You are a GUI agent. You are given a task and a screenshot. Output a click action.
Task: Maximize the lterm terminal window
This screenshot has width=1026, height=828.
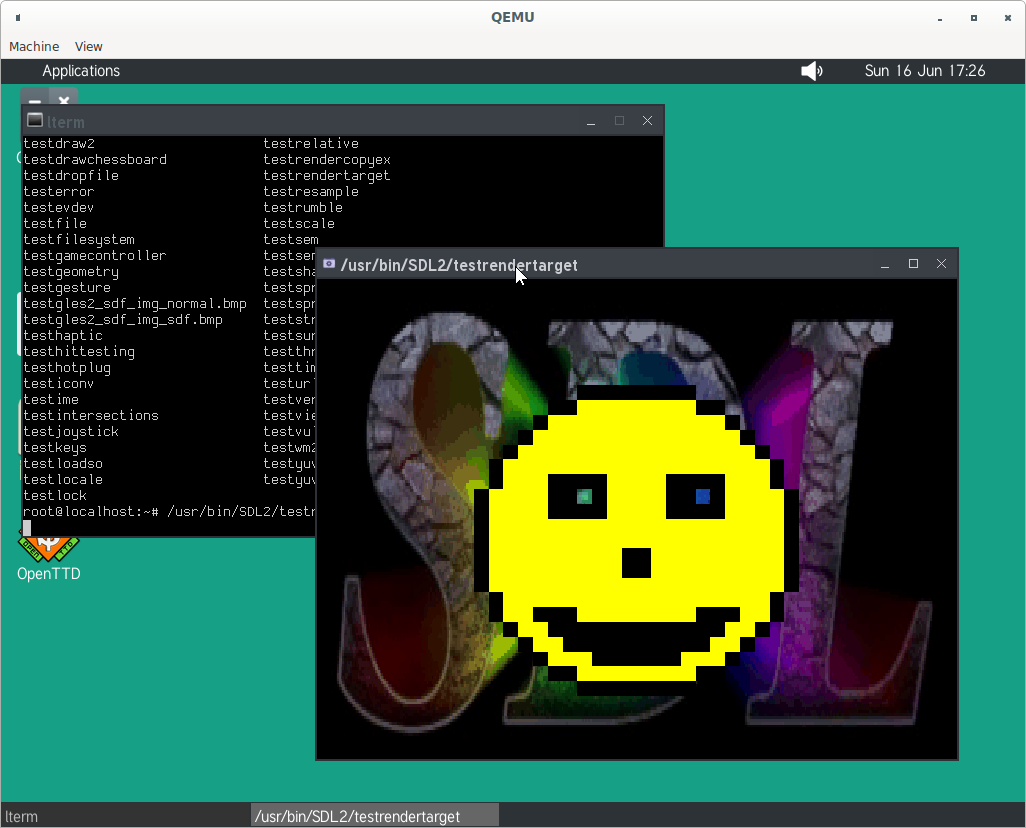(619, 120)
